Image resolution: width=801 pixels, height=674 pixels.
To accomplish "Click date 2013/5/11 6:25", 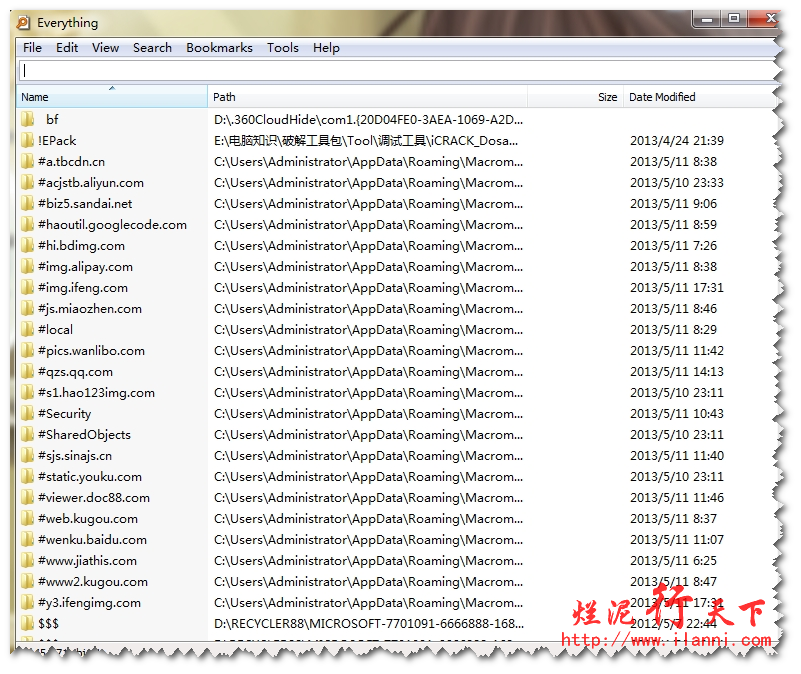I will [x=673, y=561].
